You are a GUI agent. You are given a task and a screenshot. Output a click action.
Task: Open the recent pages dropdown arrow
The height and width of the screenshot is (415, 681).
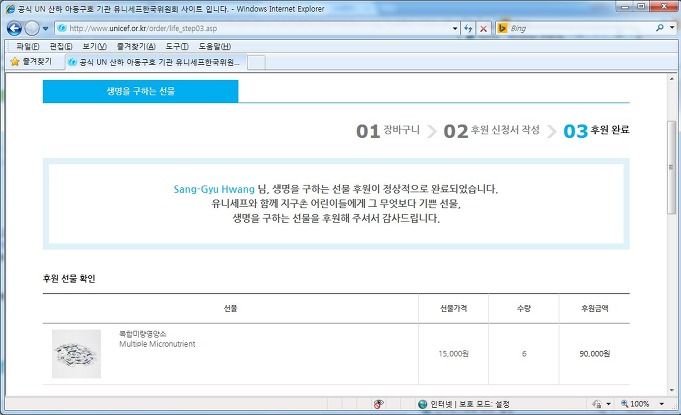pos(46,29)
